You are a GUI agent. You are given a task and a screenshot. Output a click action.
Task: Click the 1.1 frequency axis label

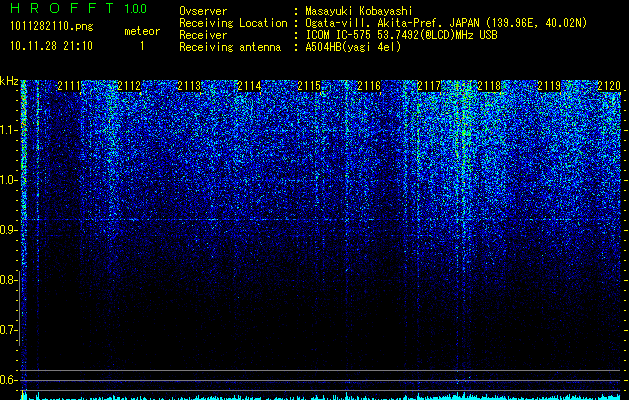(x=8, y=130)
